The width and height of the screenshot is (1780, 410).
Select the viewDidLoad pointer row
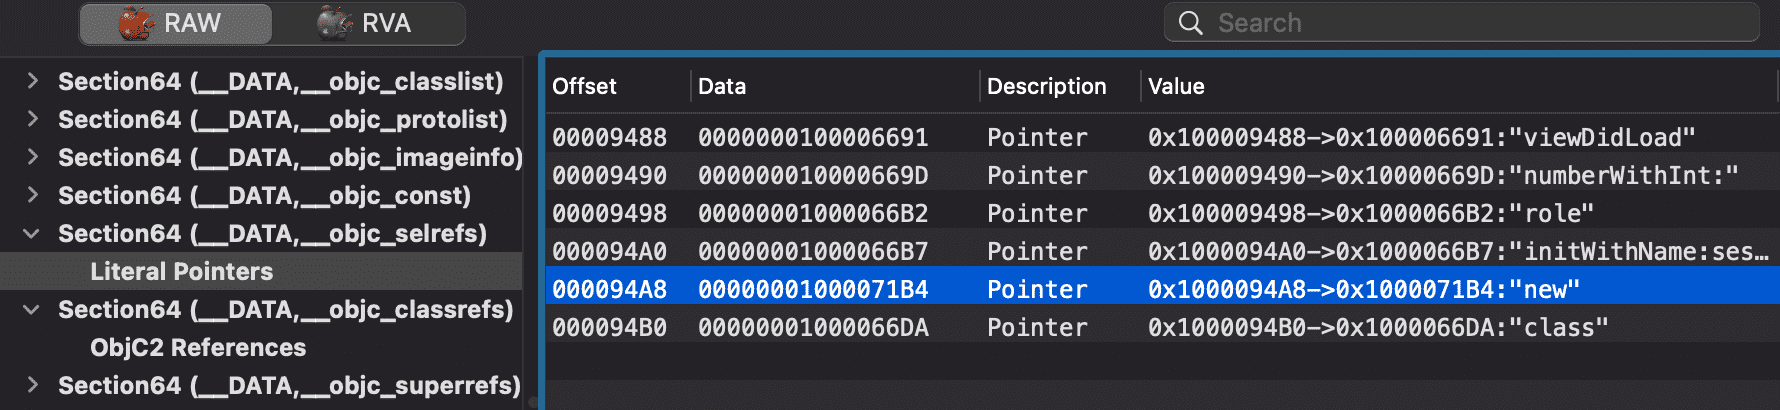(x=1162, y=137)
